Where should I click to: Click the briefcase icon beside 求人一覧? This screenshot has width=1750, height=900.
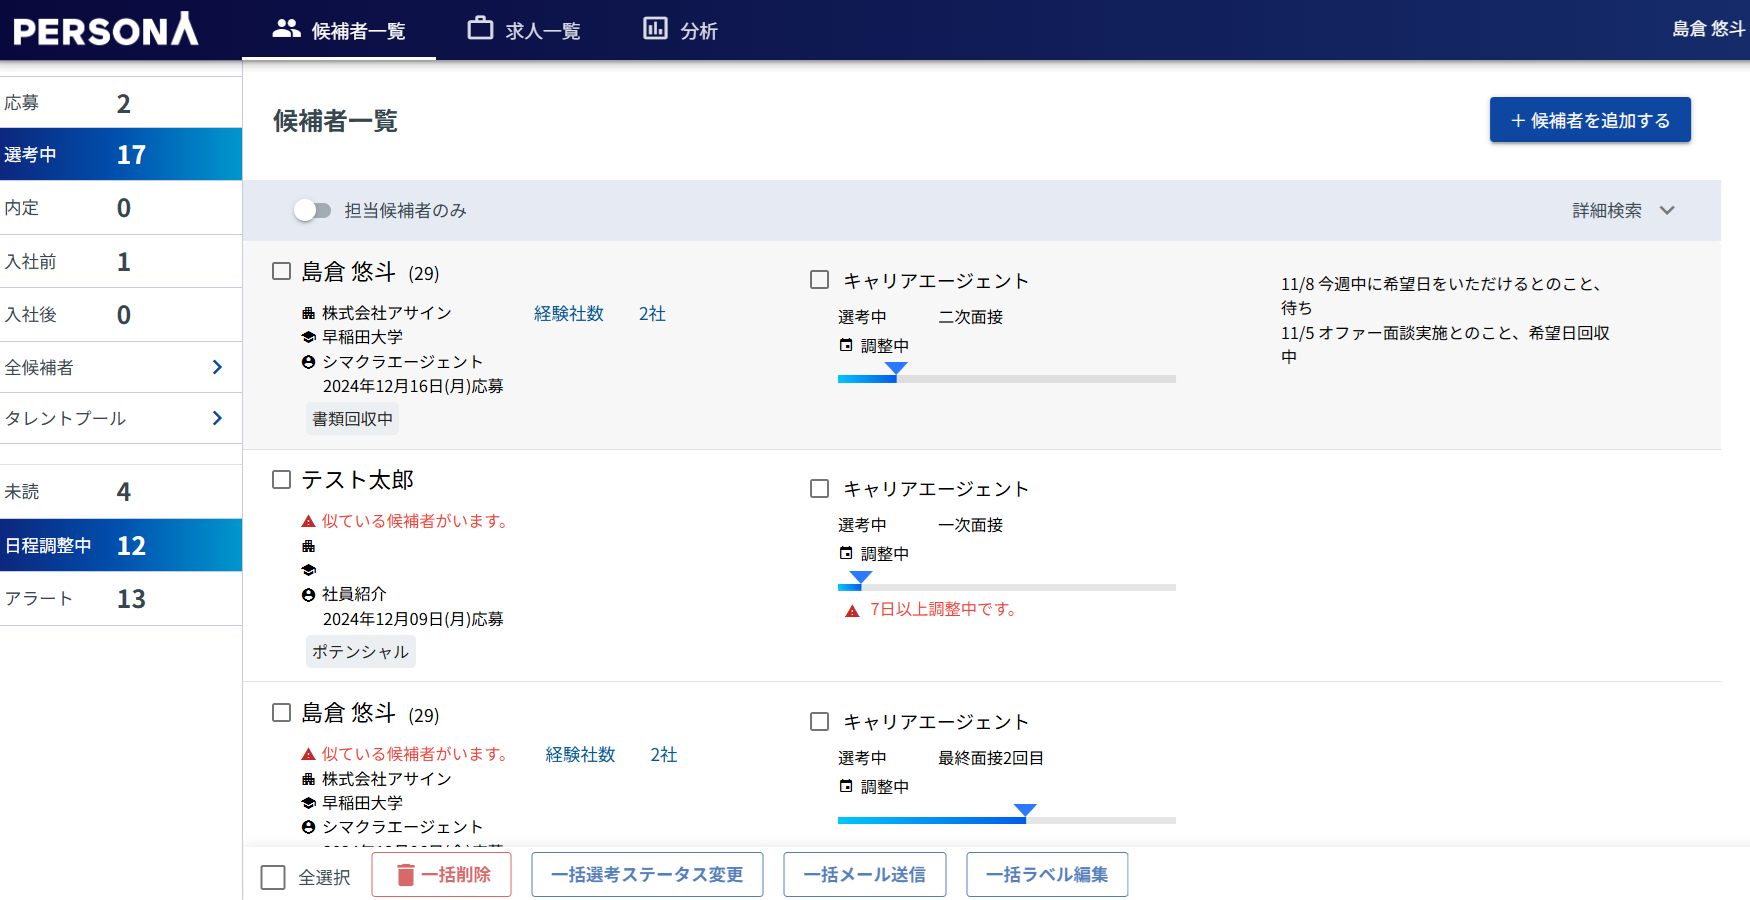point(480,28)
